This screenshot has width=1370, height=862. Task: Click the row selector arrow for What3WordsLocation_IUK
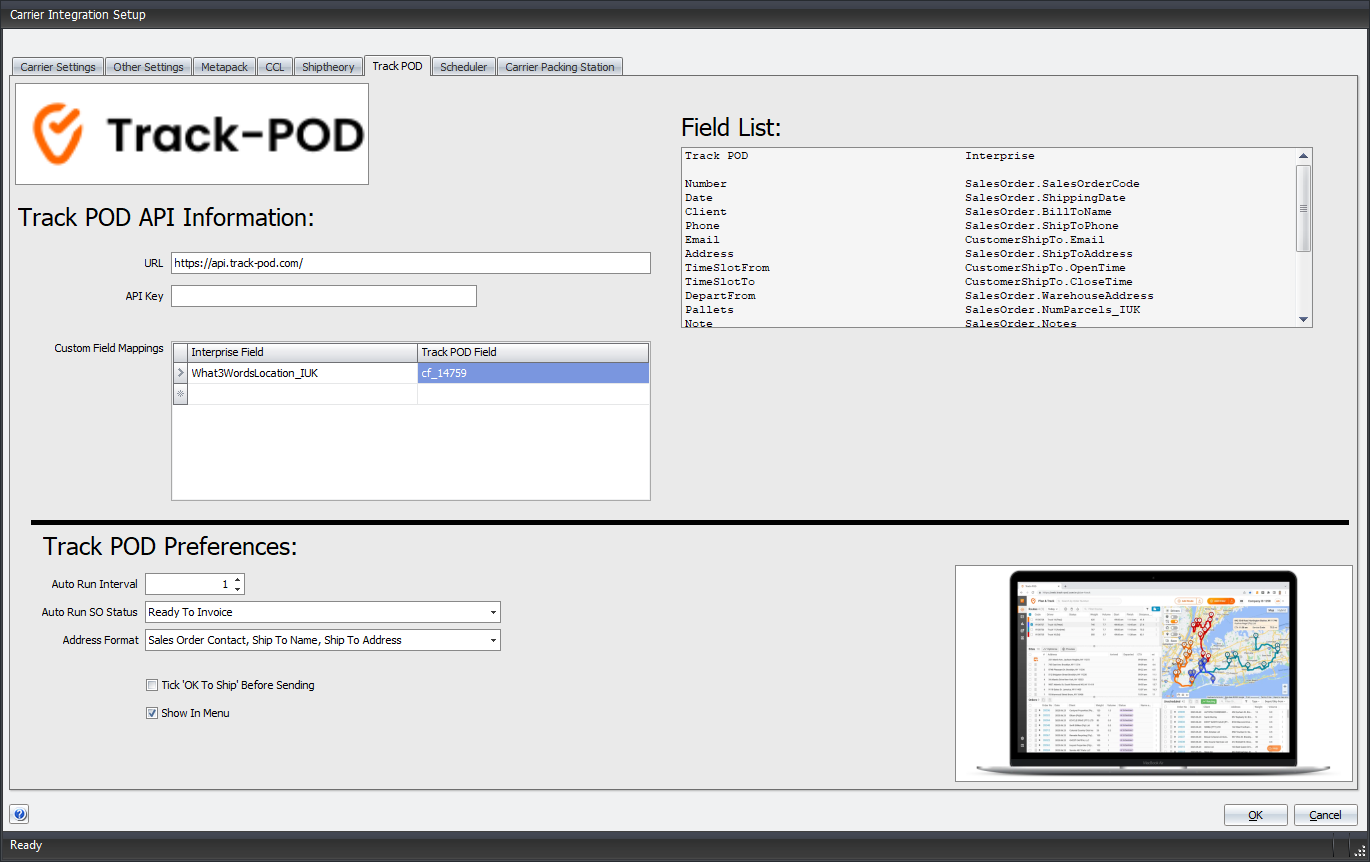pyautogui.click(x=180, y=373)
